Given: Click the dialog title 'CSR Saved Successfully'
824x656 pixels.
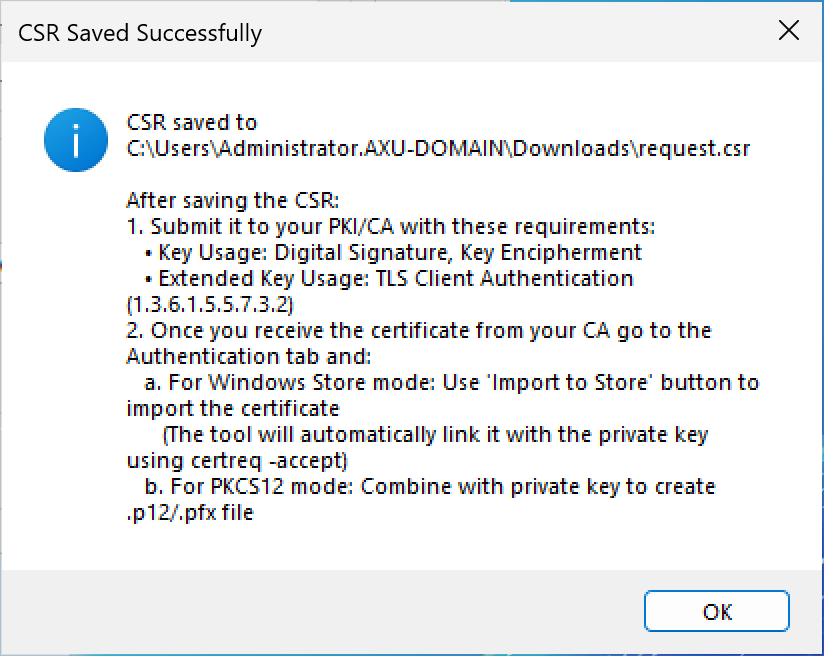Looking at the screenshot, I should tap(139, 33).
